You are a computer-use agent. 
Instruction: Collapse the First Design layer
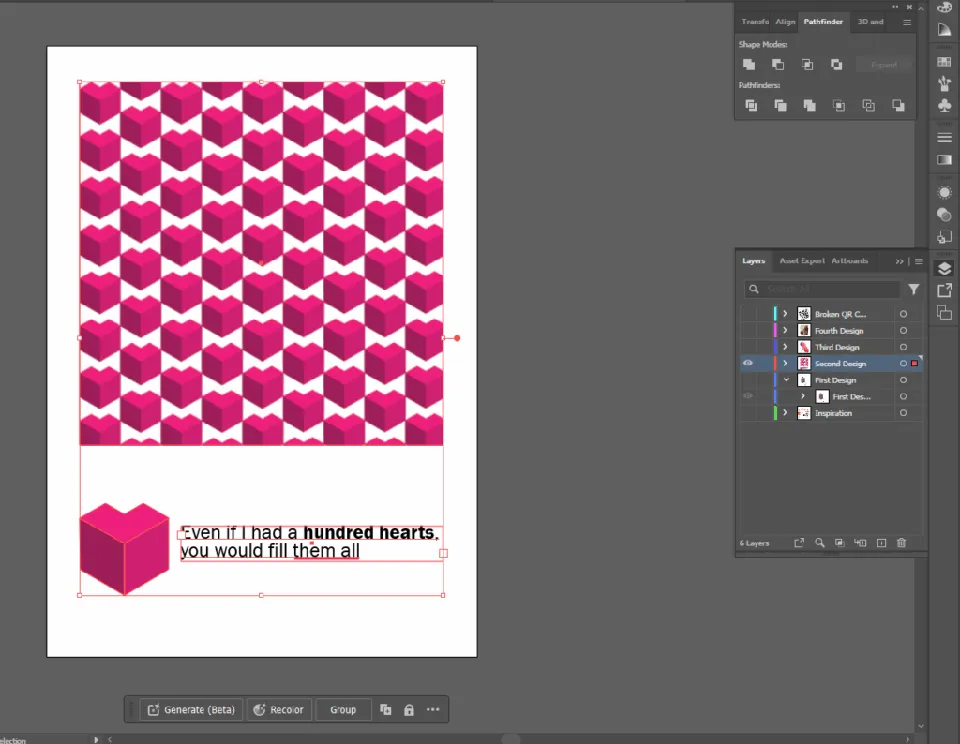pyautogui.click(x=786, y=380)
